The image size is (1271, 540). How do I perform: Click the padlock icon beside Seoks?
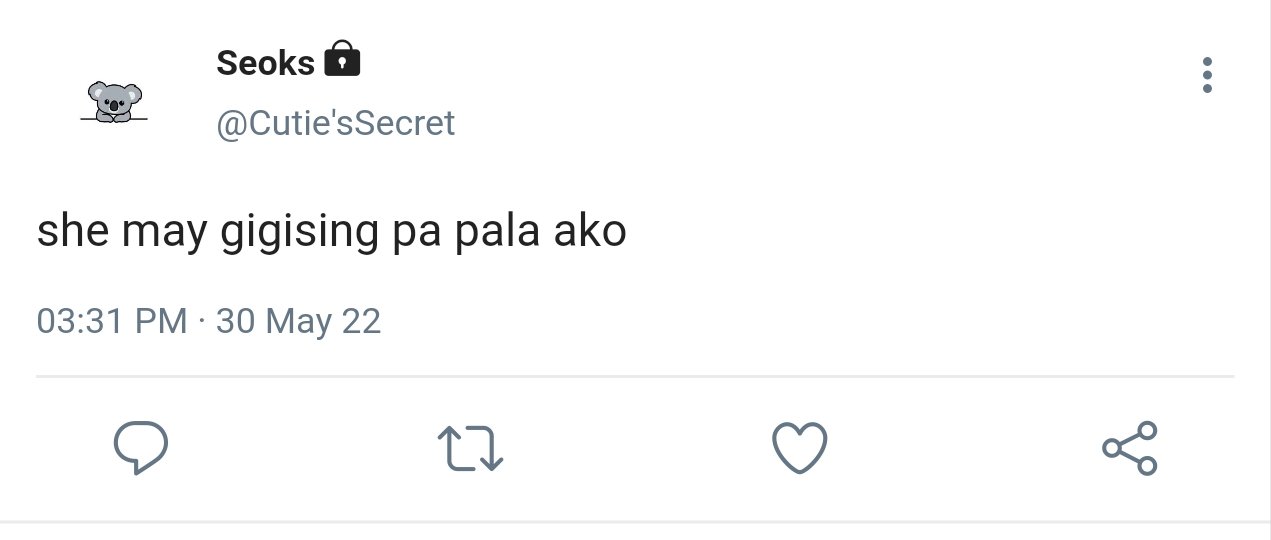(342, 60)
